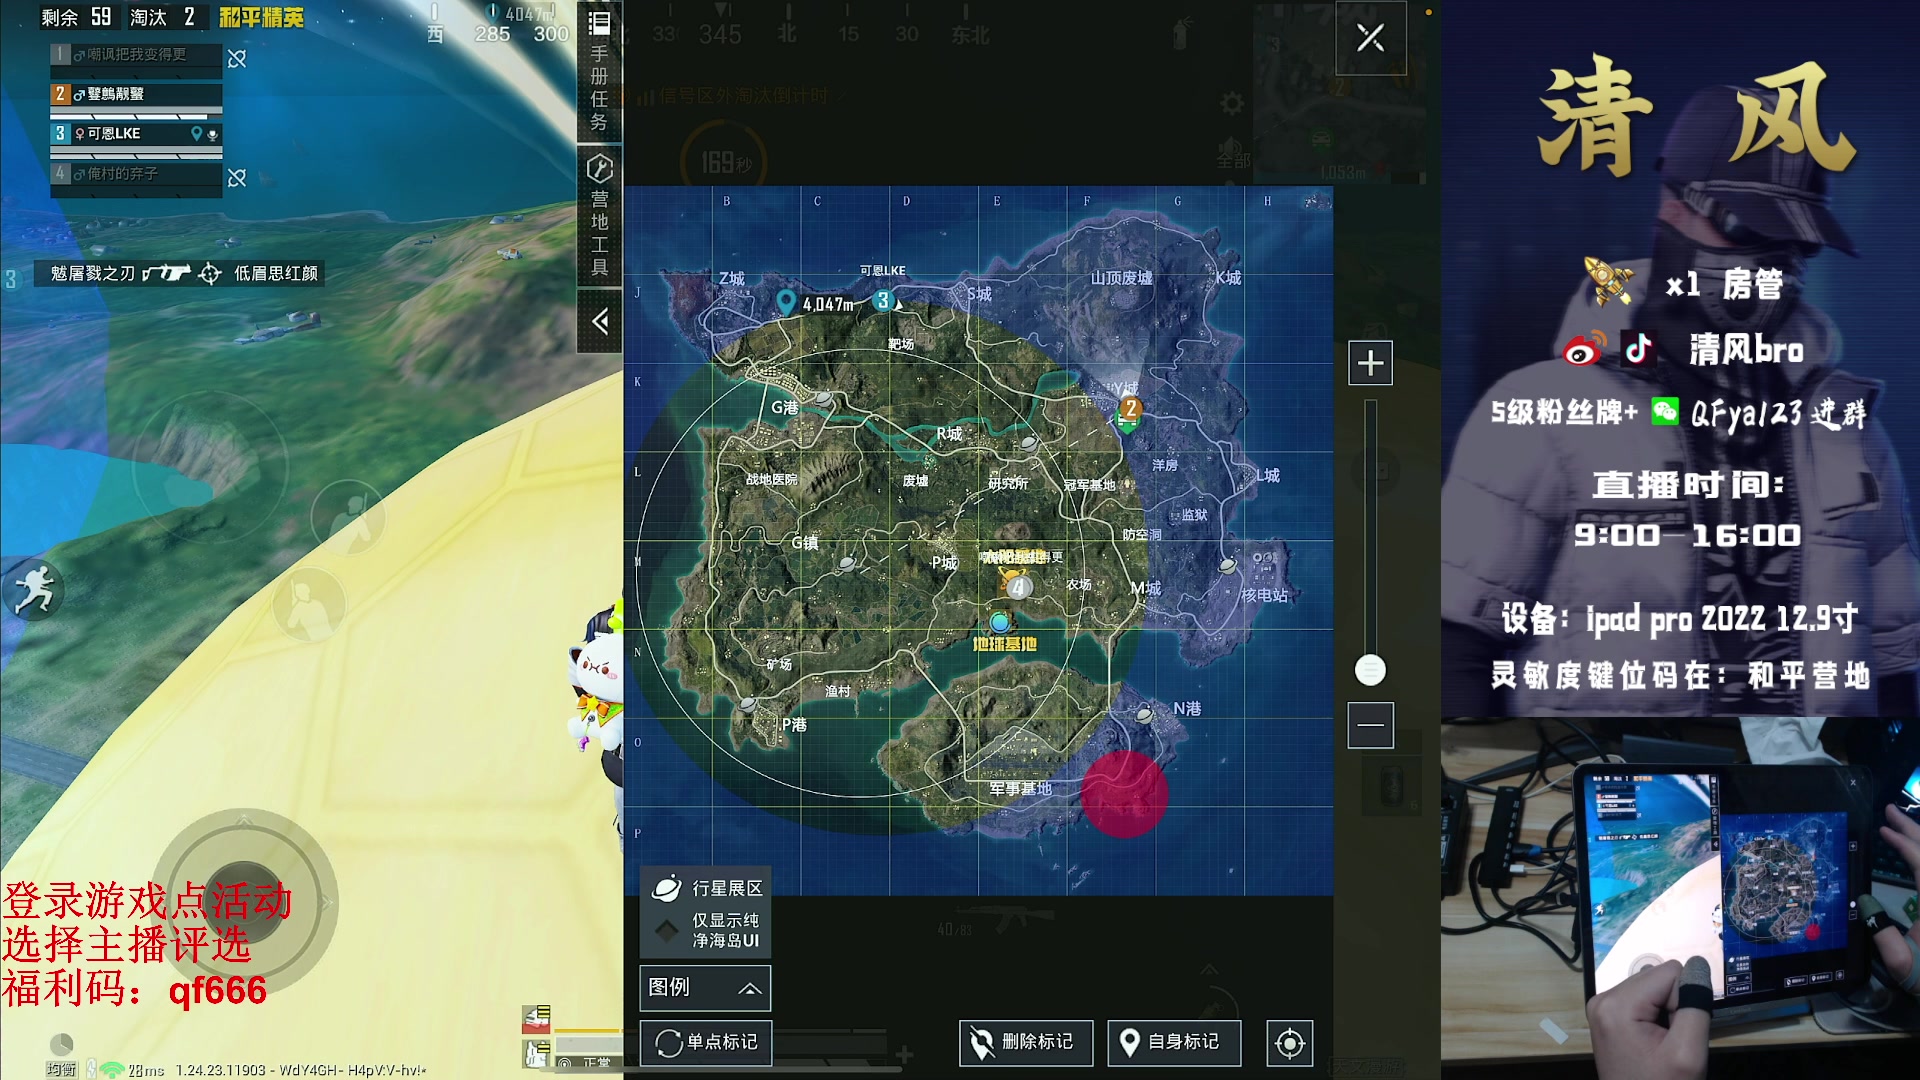Click player 4 marker near 农场
Screen dimensions: 1920x1080
1018,587
